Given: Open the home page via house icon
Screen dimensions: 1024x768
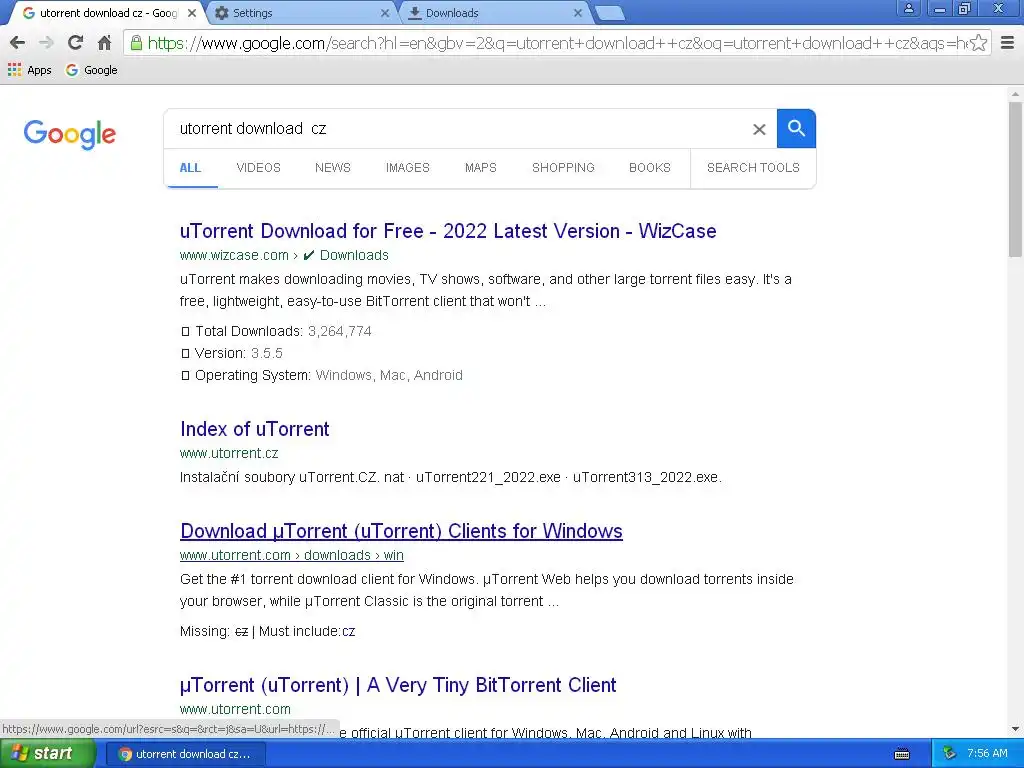Looking at the screenshot, I should point(104,43).
